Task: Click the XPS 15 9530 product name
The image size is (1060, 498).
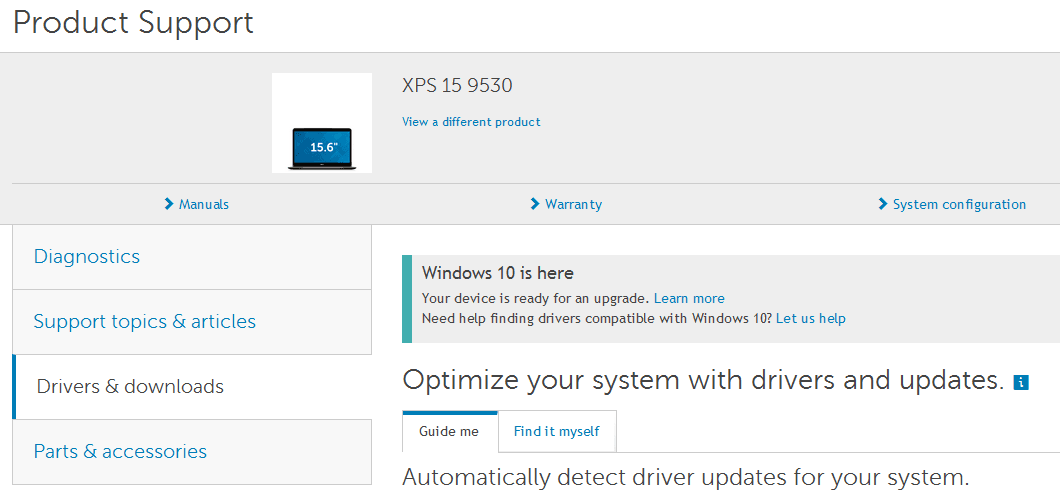Action: (457, 86)
